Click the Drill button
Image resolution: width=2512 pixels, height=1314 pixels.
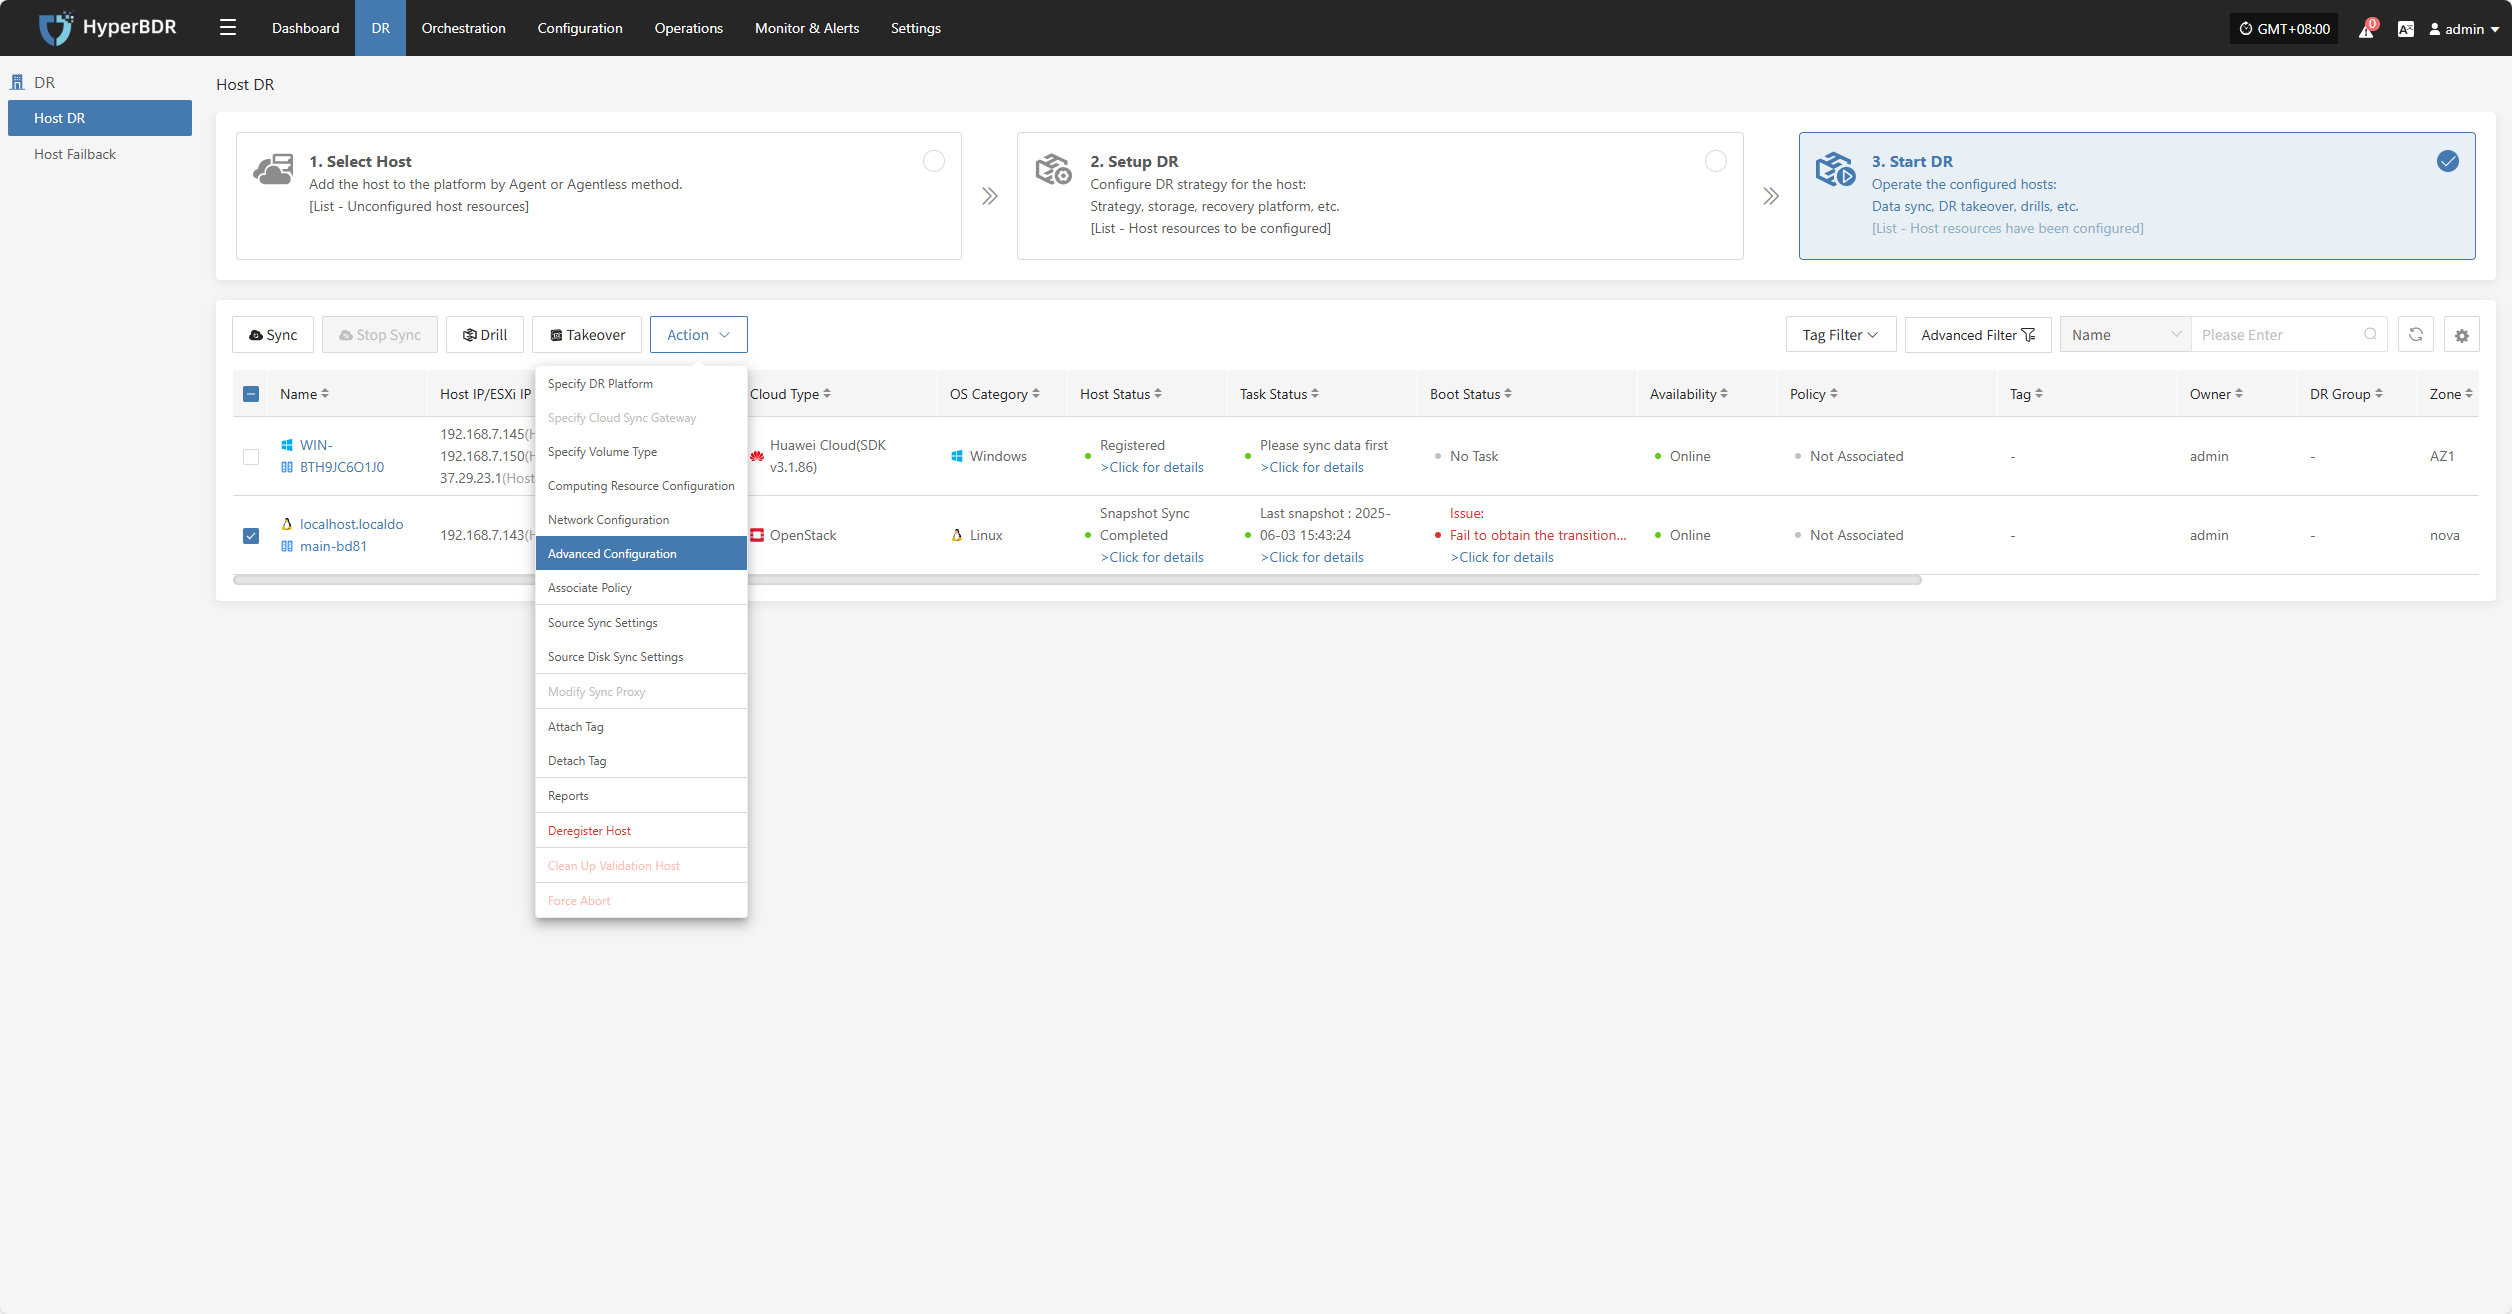(x=485, y=335)
